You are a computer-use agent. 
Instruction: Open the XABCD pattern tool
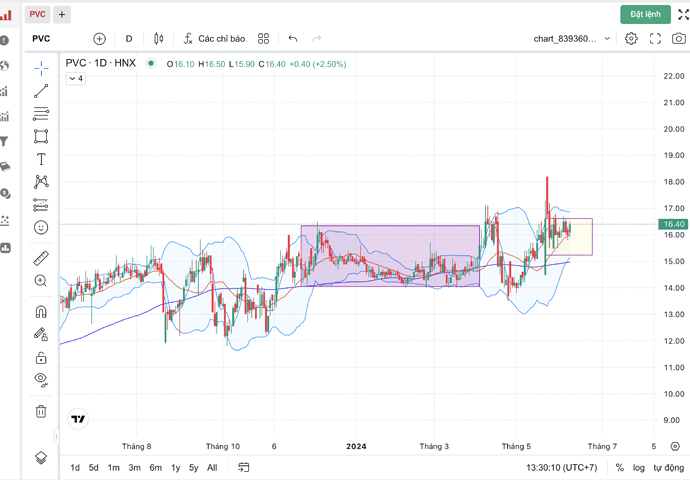click(41, 182)
